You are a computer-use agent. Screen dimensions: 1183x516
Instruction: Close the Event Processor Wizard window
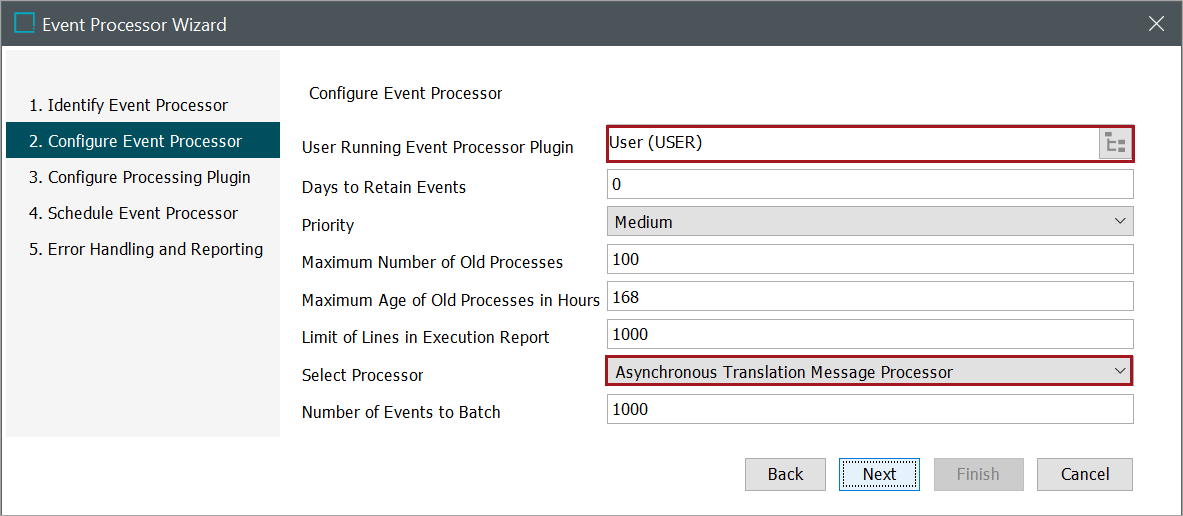tap(1156, 23)
